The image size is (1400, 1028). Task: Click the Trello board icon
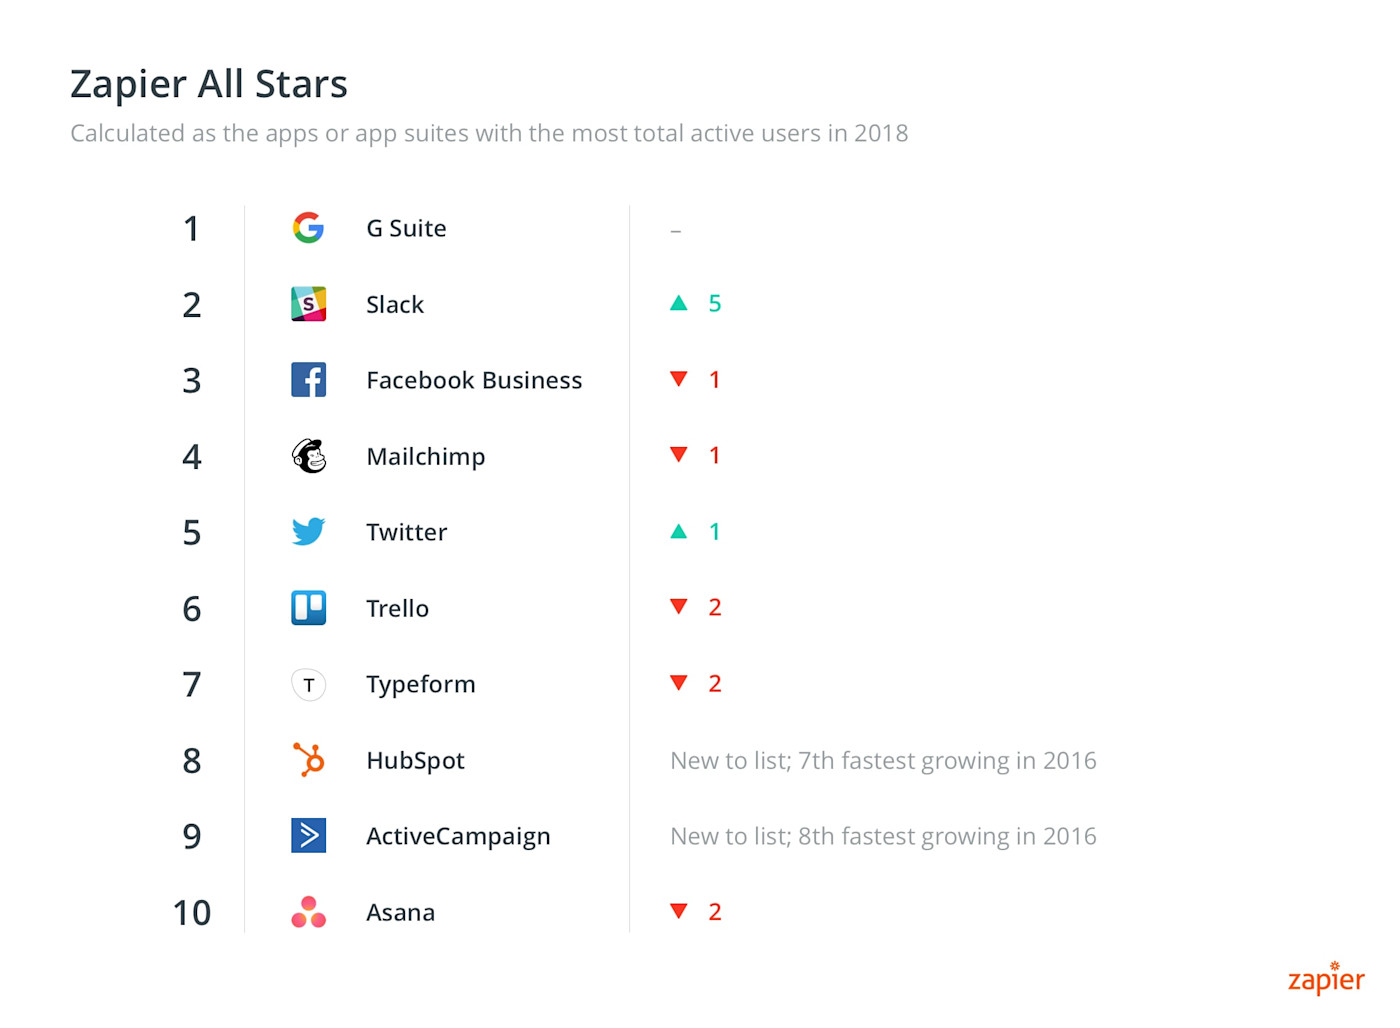click(308, 608)
